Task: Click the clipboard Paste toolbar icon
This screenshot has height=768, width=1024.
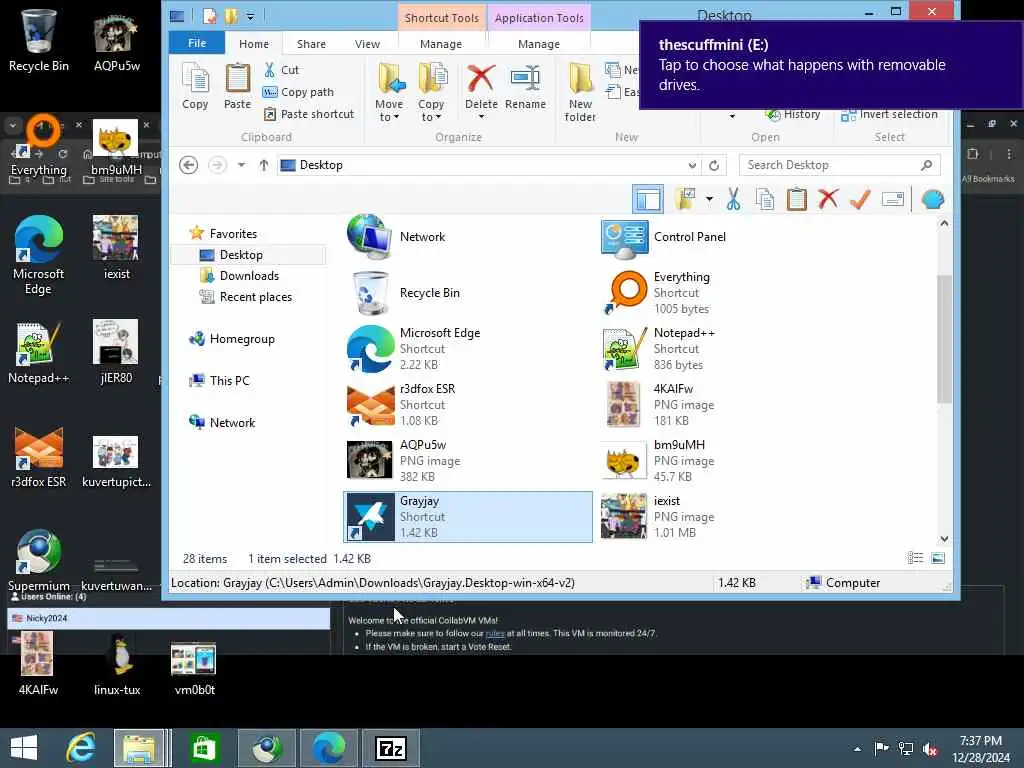Action: (x=797, y=199)
